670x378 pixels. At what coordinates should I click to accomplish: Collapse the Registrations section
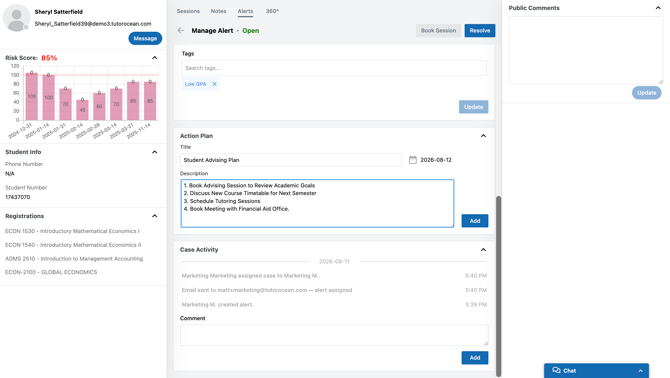point(155,216)
